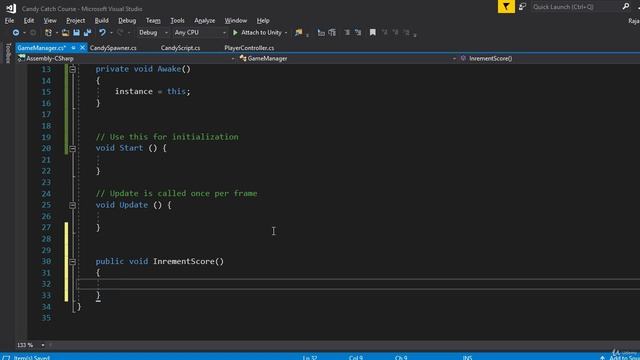Click line number 35 in the margin
Viewport: 640px width, 360px height.
(46, 318)
